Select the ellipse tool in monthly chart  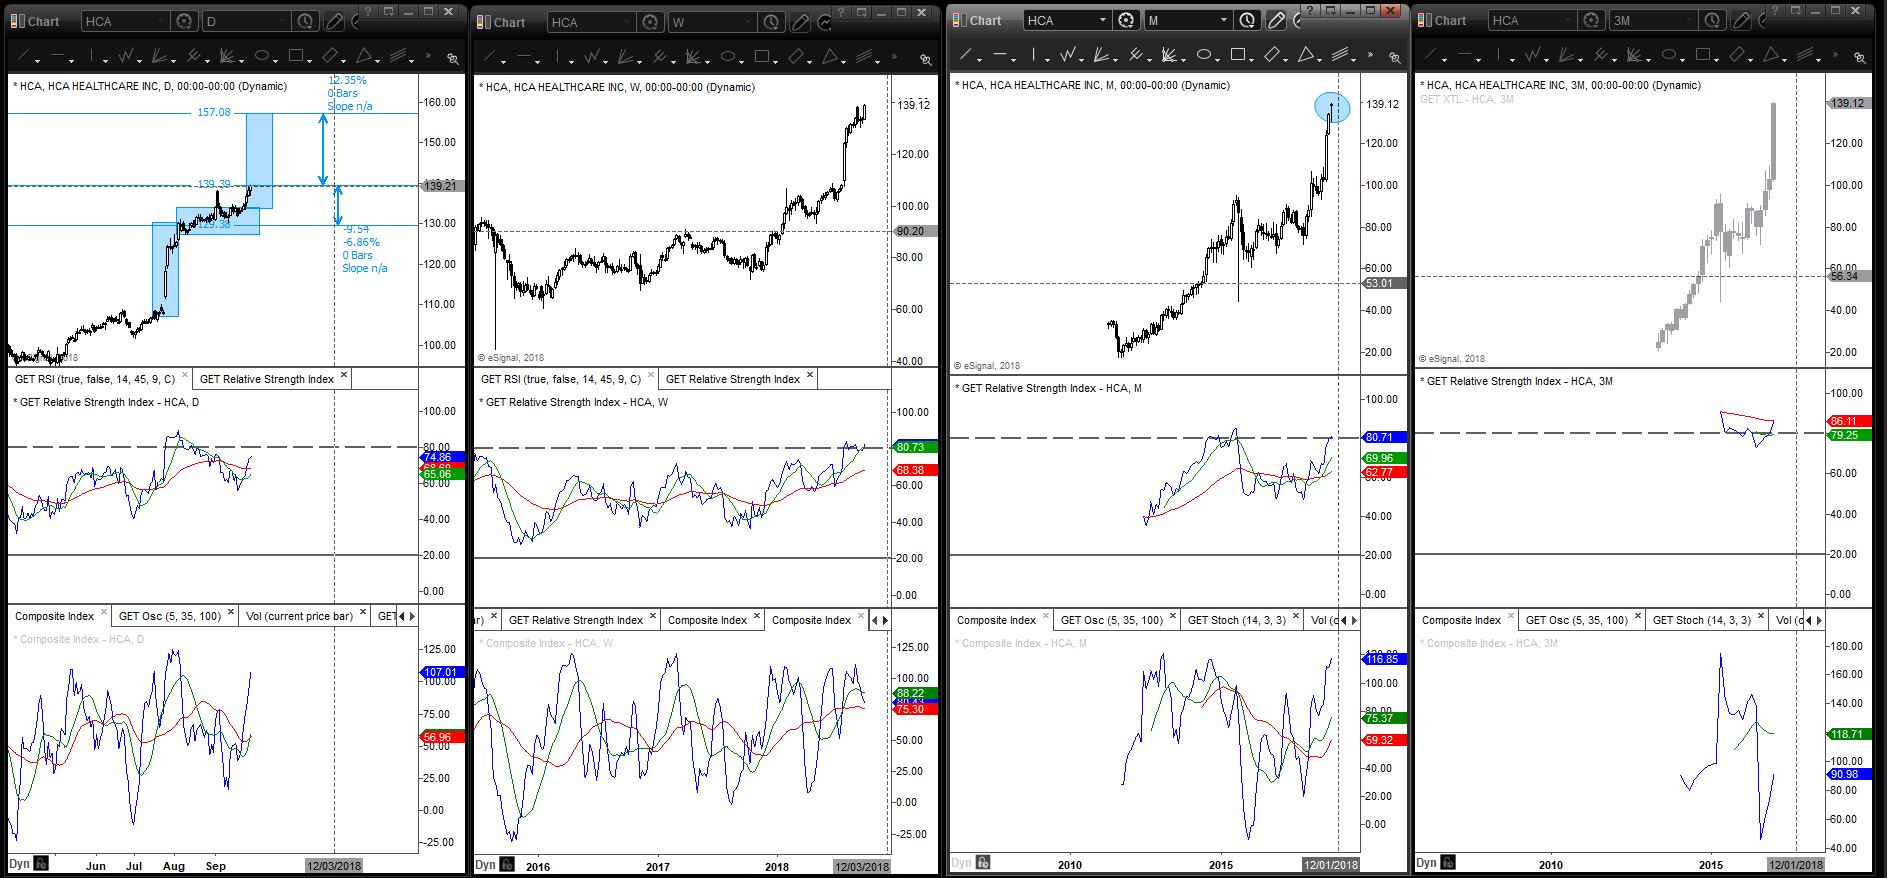click(x=1204, y=55)
